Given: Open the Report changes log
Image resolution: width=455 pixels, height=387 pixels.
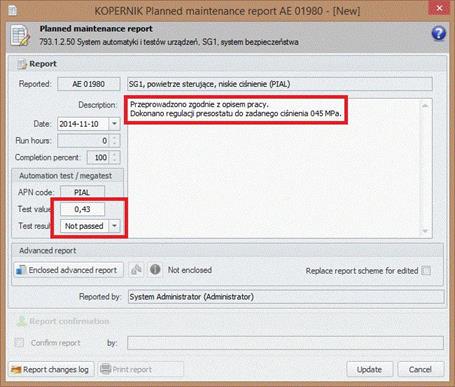Looking at the screenshot, I should [x=51, y=370].
